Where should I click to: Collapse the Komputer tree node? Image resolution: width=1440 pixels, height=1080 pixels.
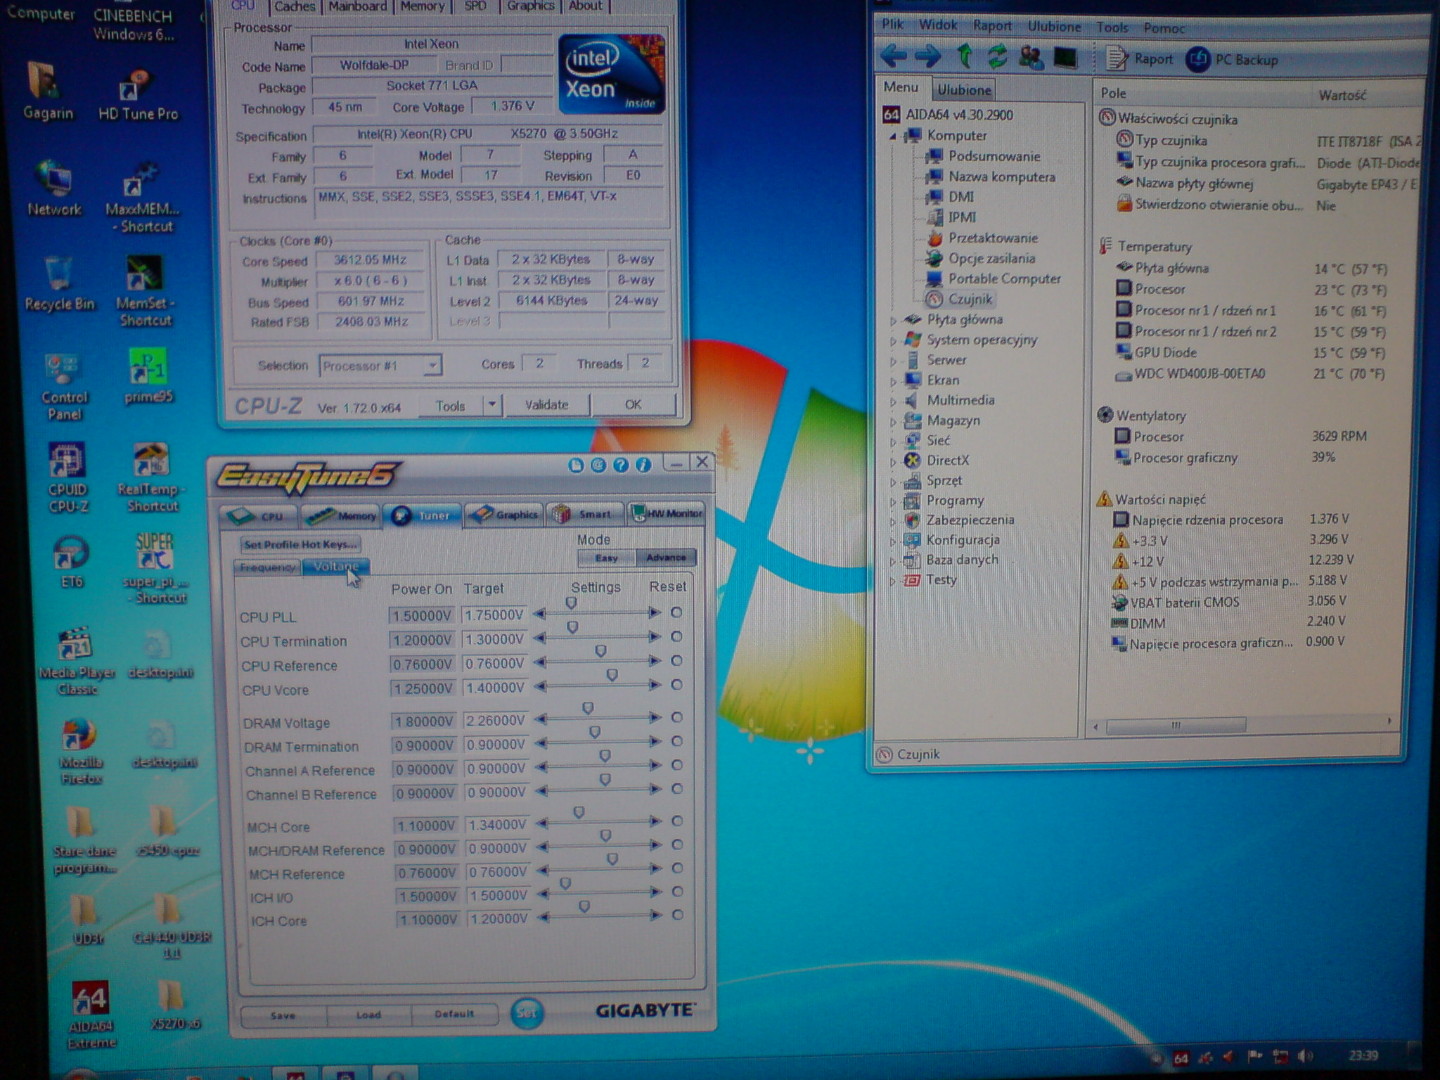click(893, 136)
